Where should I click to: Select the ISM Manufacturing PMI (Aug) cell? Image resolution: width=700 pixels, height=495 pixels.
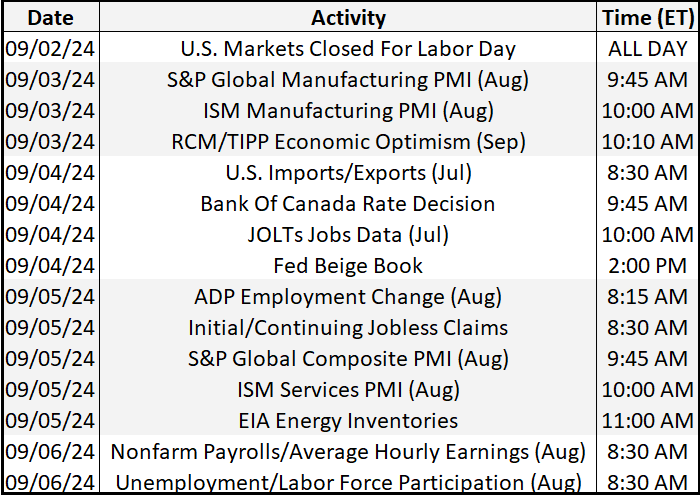(x=348, y=110)
